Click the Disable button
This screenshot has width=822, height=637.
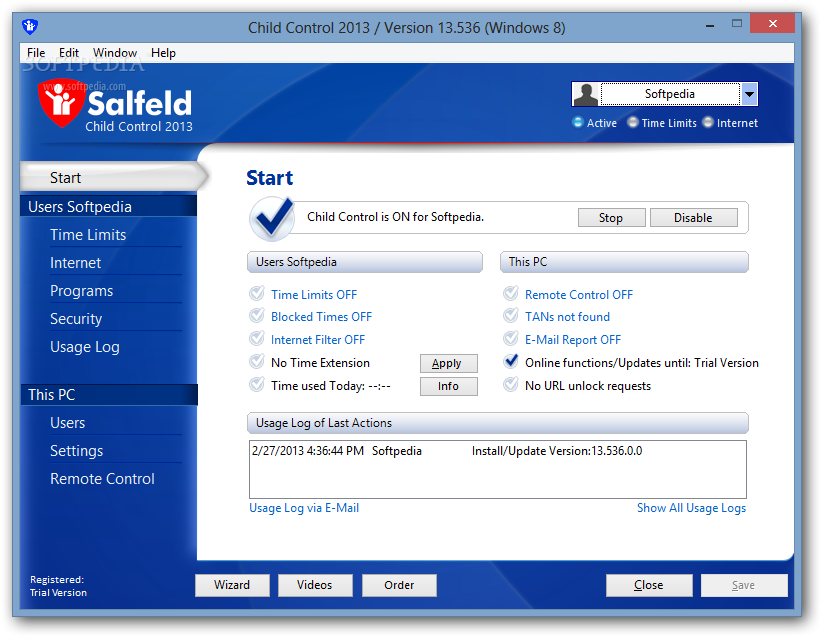tap(694, 218)
